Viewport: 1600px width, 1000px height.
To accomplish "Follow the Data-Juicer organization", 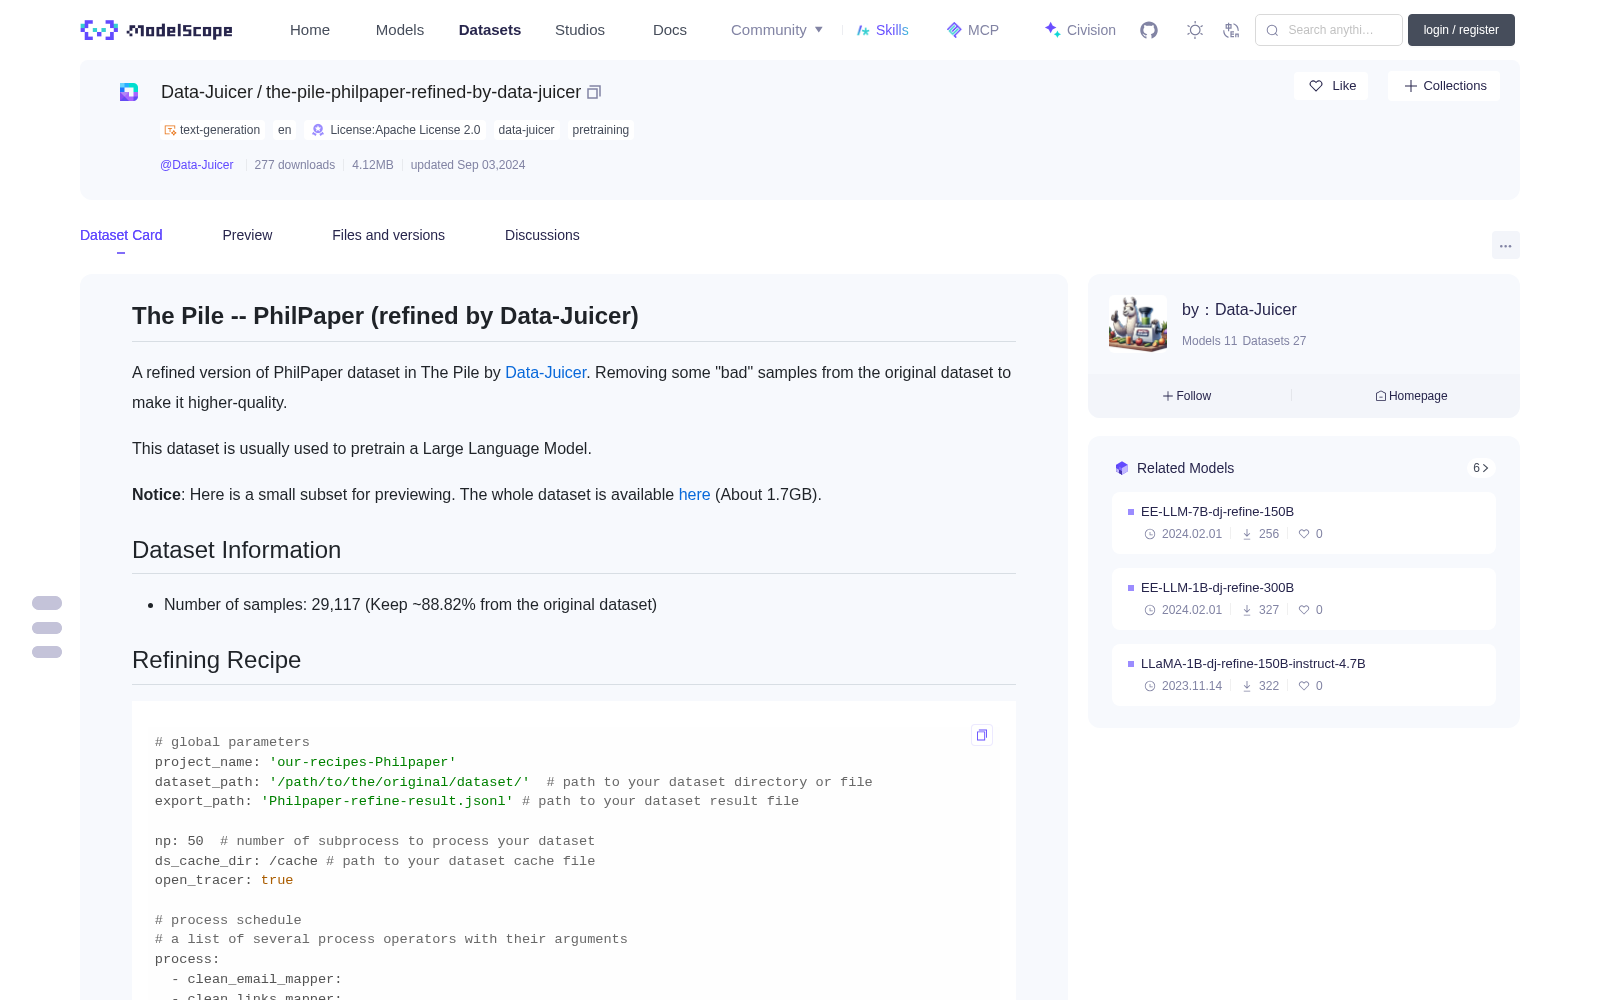I will point(1187,396).
